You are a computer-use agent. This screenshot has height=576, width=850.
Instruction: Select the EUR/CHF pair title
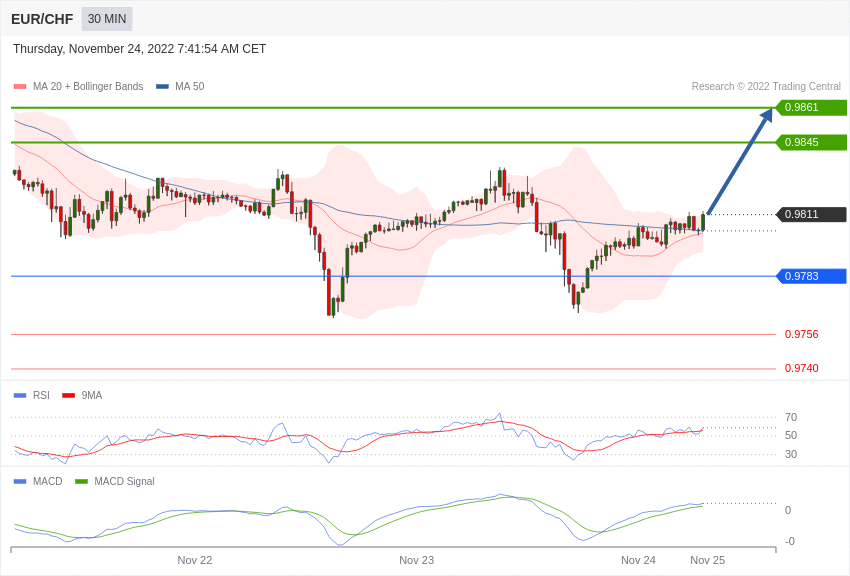[x=42, y=19]
